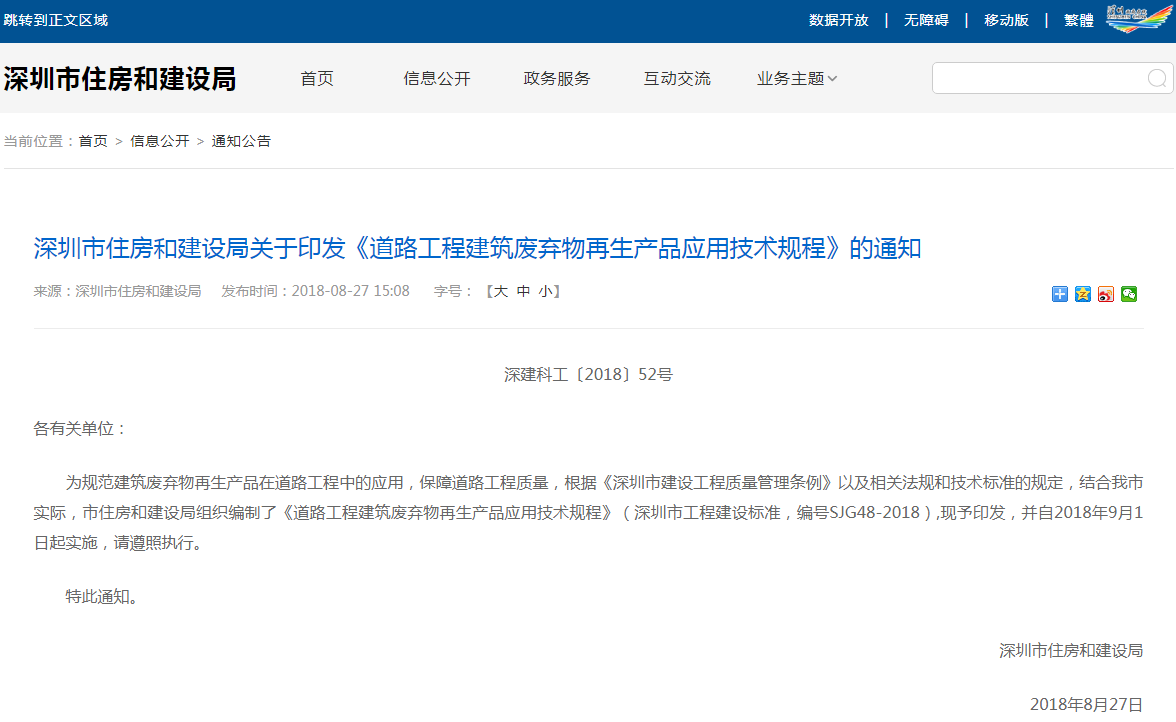Click 跳转到正文区域 skip link
Screen dimensions: 1176x722
(x=56, y=20)
